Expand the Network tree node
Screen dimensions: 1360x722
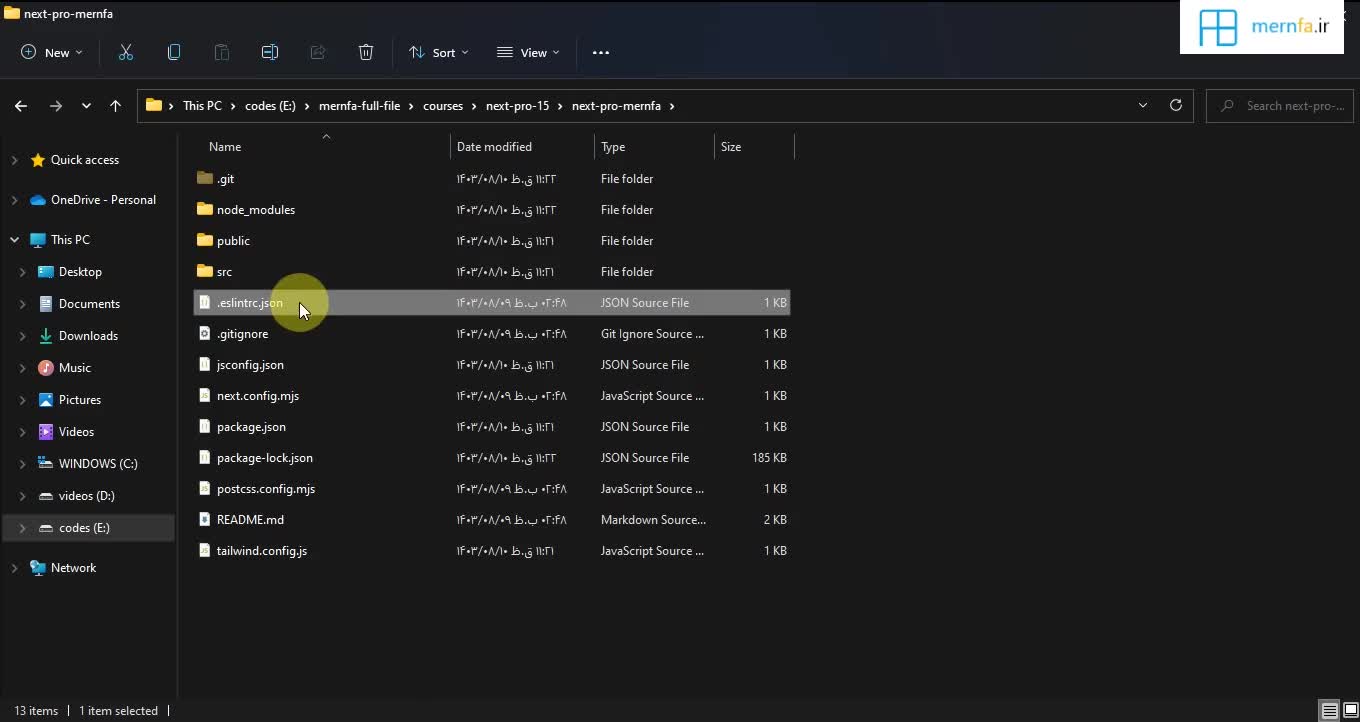[x=14, y=568]
